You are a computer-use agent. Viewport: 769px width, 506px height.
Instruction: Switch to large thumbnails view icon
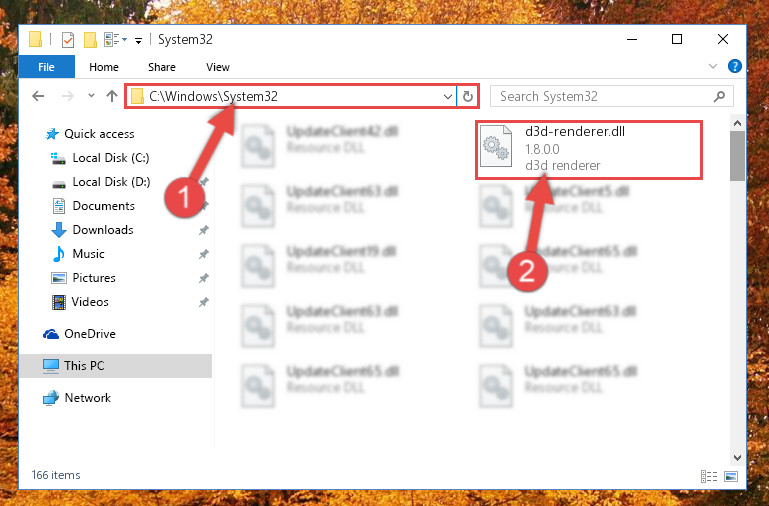pos(731,476)
